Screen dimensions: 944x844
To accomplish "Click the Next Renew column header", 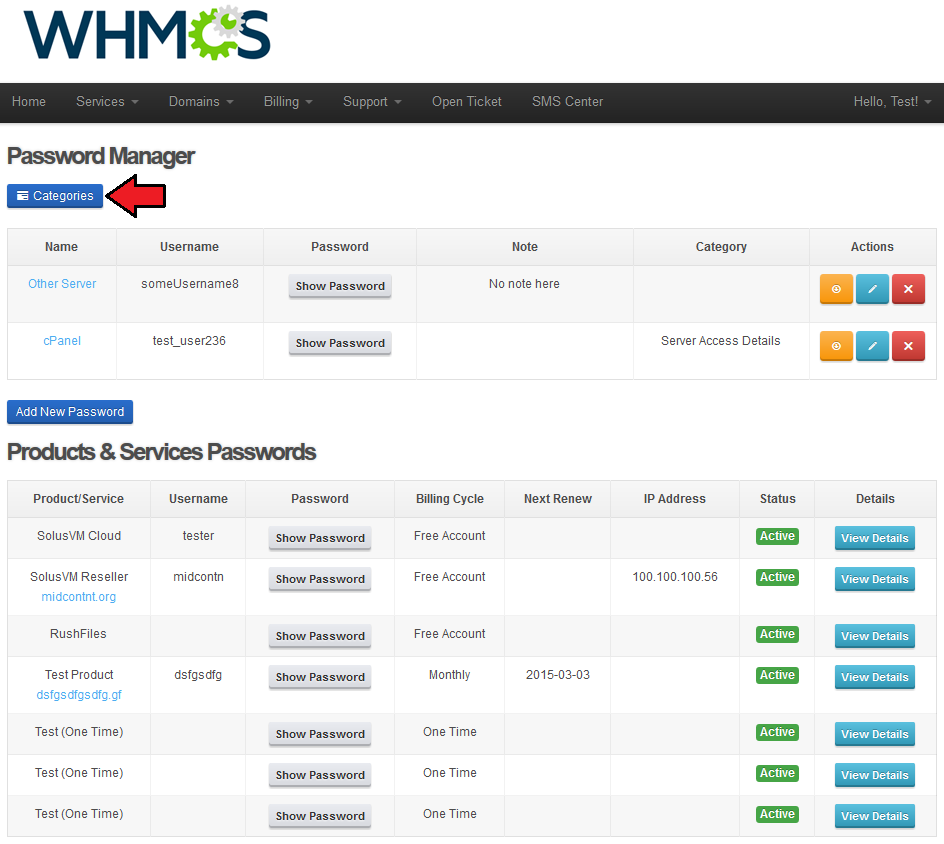I will (558, 499).
